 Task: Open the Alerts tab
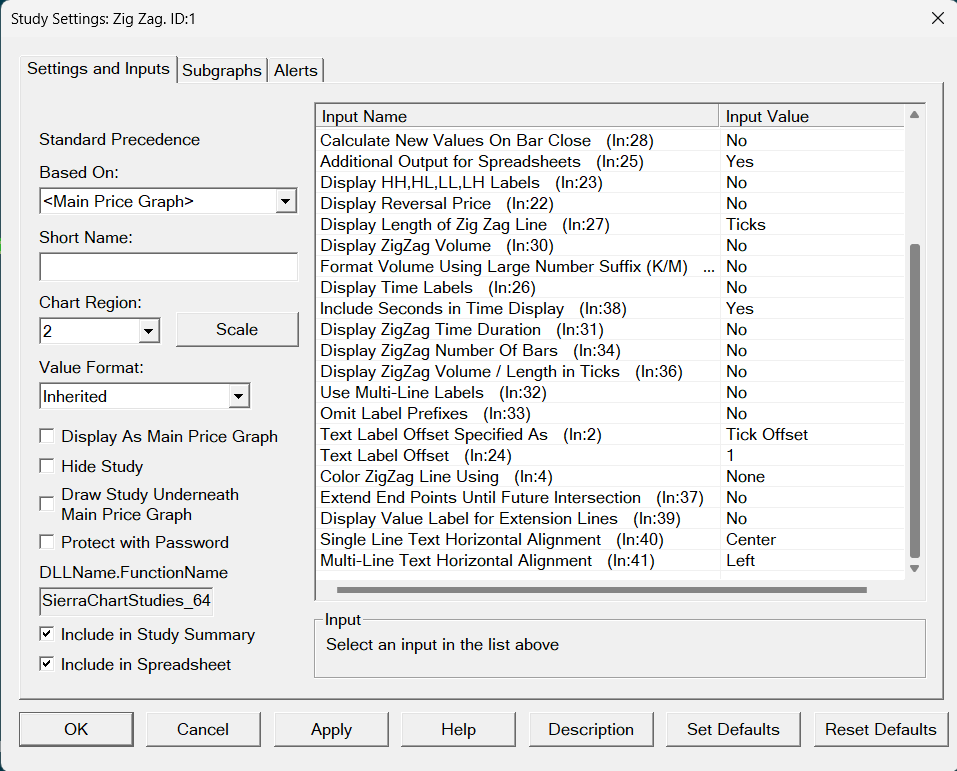296,70
